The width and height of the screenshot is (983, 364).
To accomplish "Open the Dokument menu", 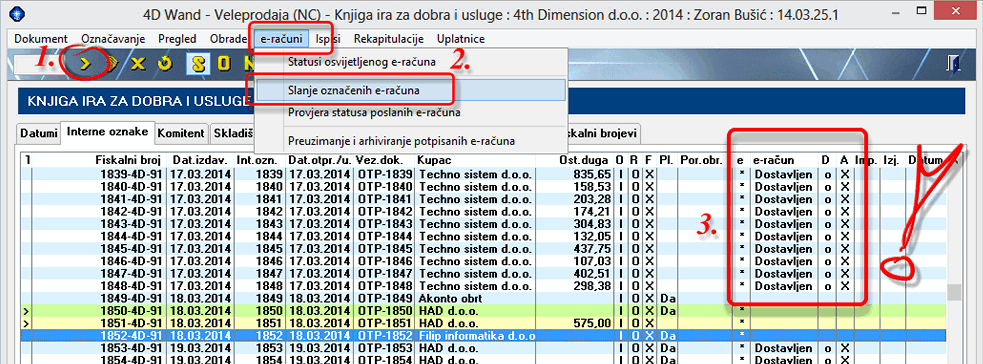I will pos(41,39).
